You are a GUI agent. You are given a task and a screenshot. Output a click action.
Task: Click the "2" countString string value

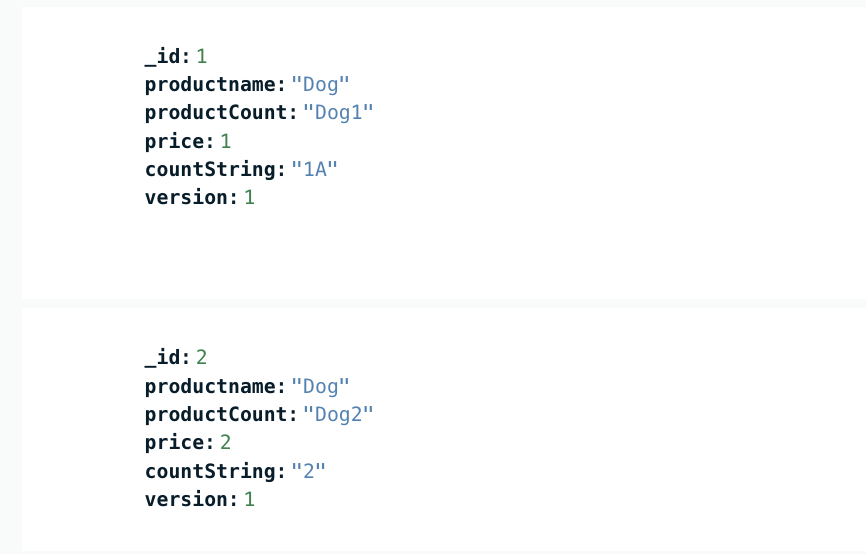pos(309,470)
